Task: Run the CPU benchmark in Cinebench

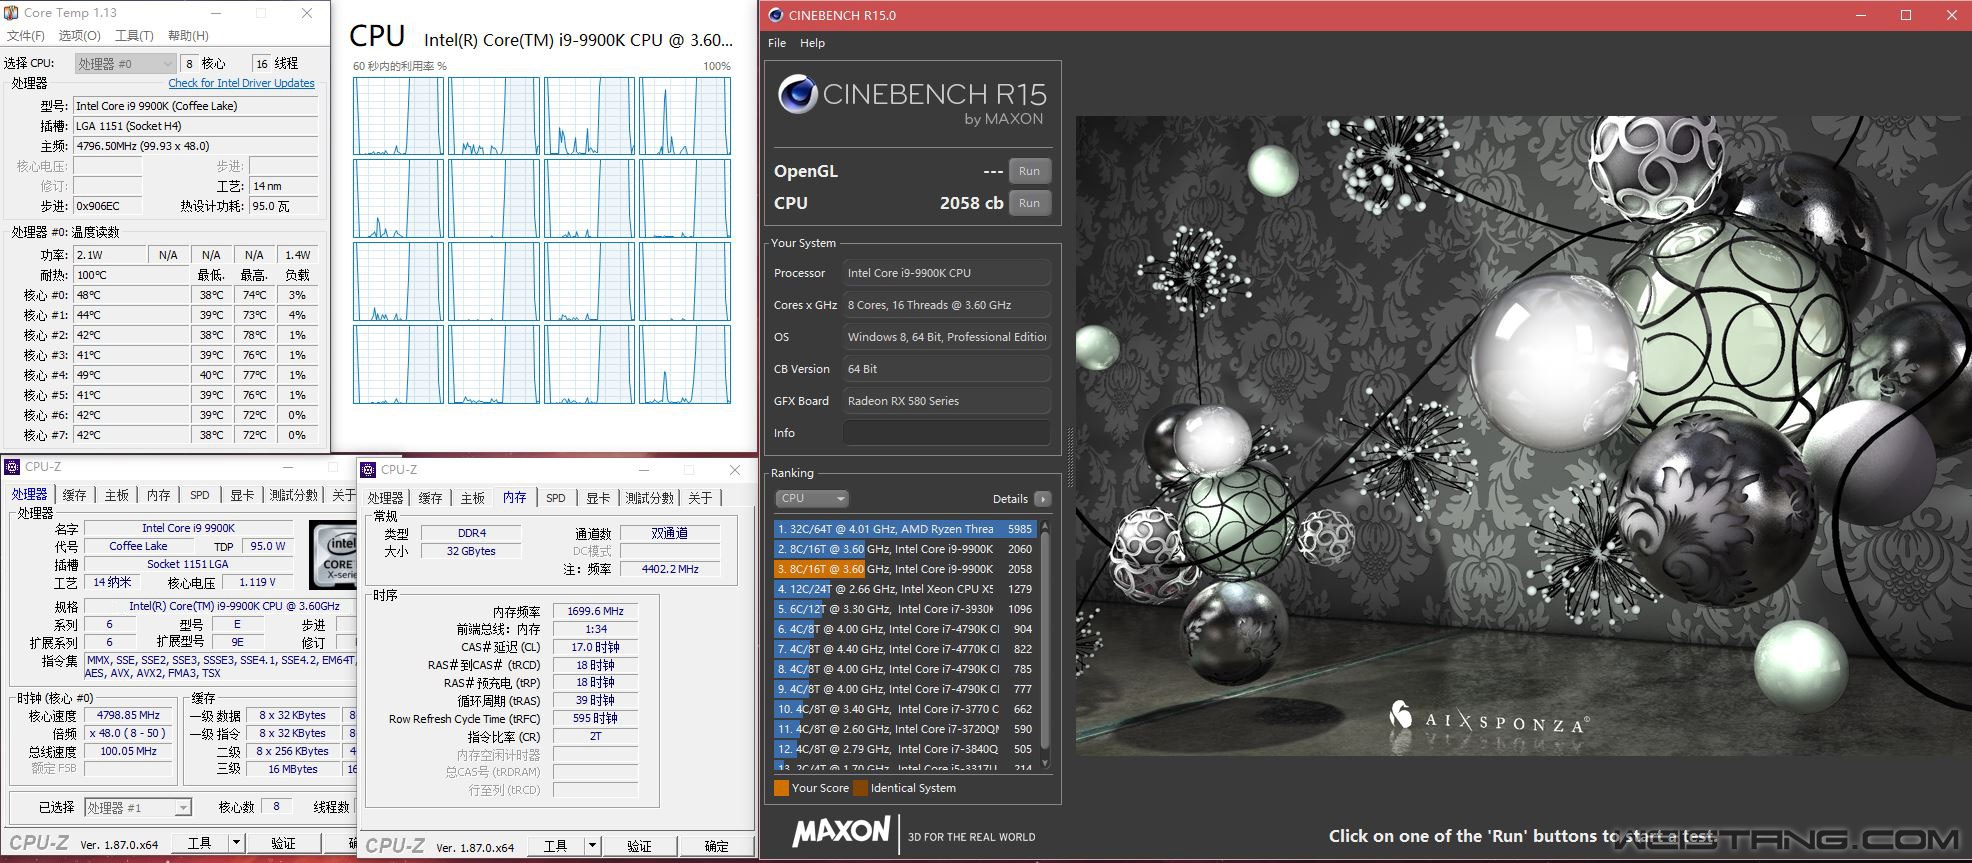Action: coord(1029,203)
